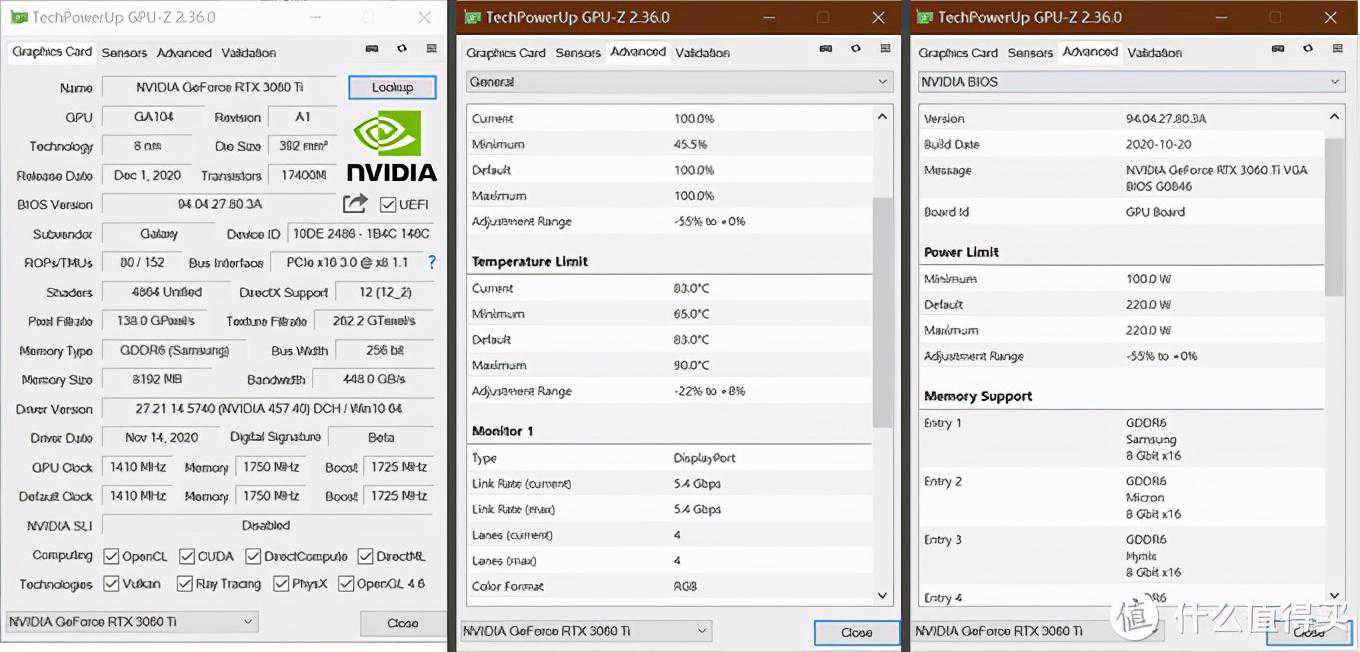Click the scroll down arrow in the NVIDIA BIOS window
This screenshot has width=1360, height=652.
(1335, 596)
